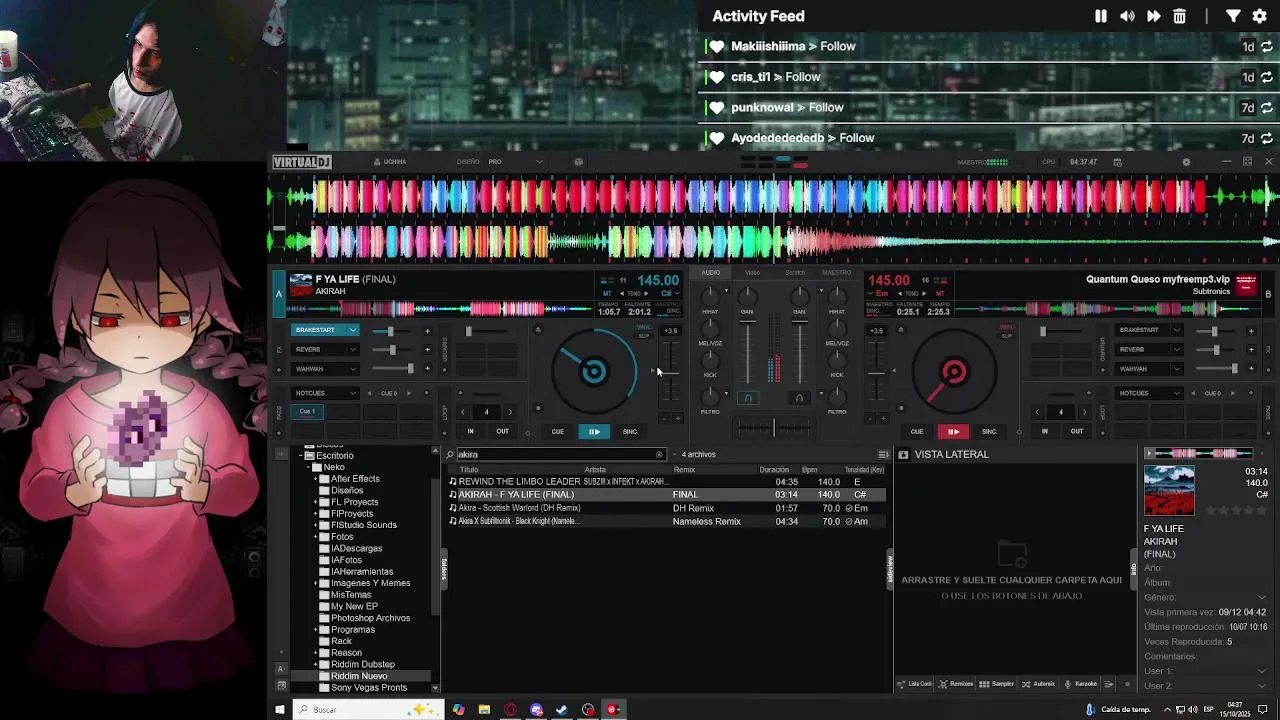1280x720 pixels.
Task: Replay the Makiiishiima follow alert
Action: [x=1267, y=47]
